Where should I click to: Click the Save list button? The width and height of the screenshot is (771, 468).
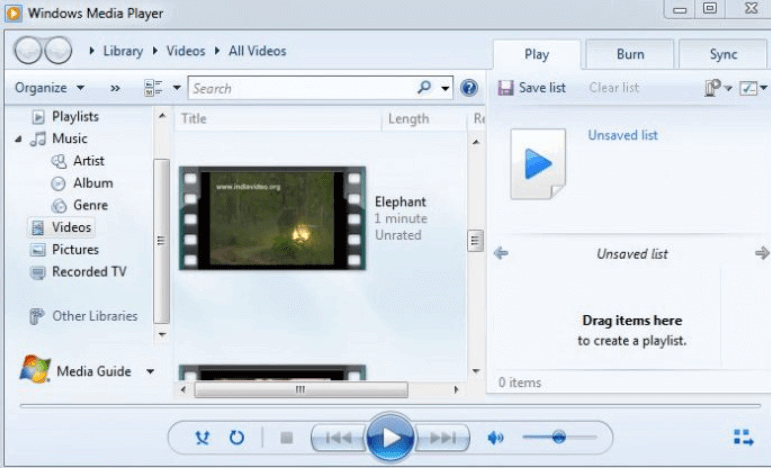tap(532, 88)
